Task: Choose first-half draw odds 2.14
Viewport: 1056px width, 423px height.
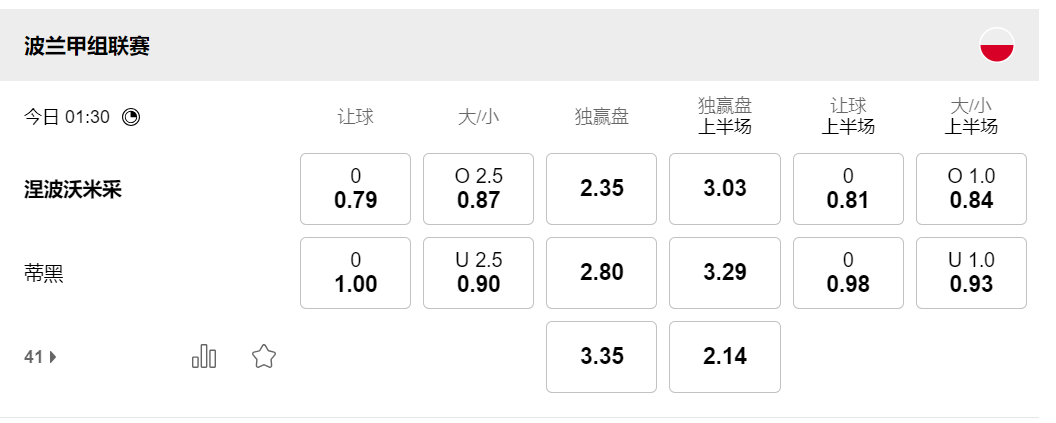Action: click(725, 357)
